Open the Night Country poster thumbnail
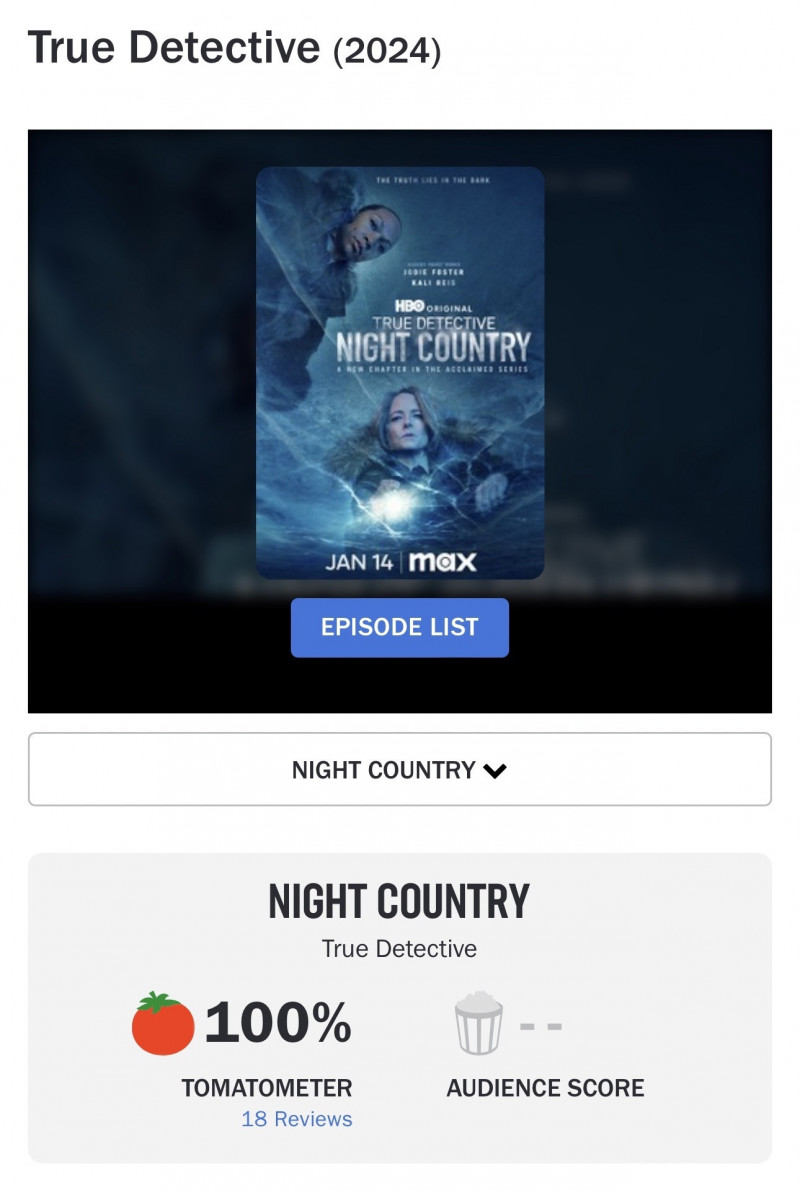 (x=400, y=373)
